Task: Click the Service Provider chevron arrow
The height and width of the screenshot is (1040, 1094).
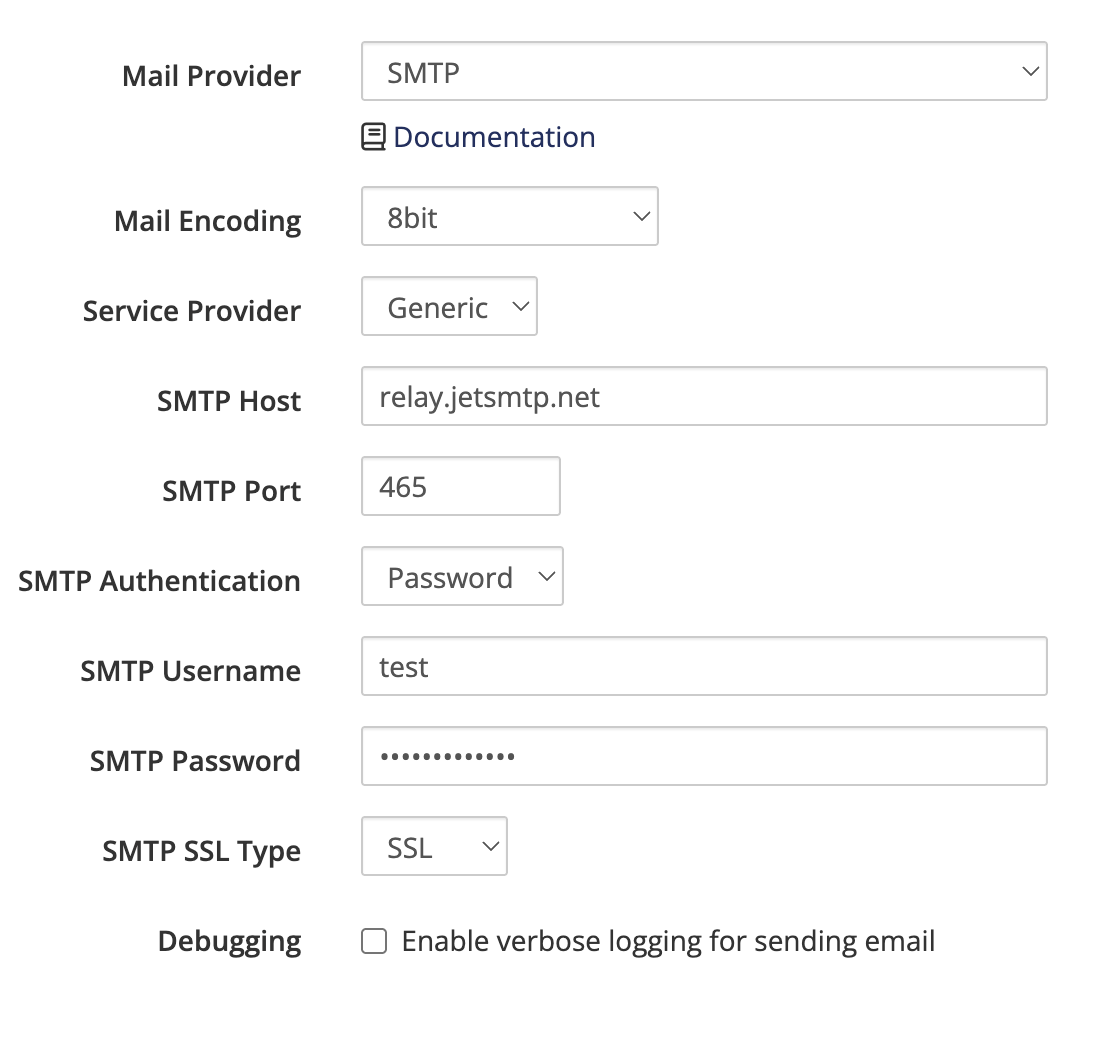Action: pos(520,306)
